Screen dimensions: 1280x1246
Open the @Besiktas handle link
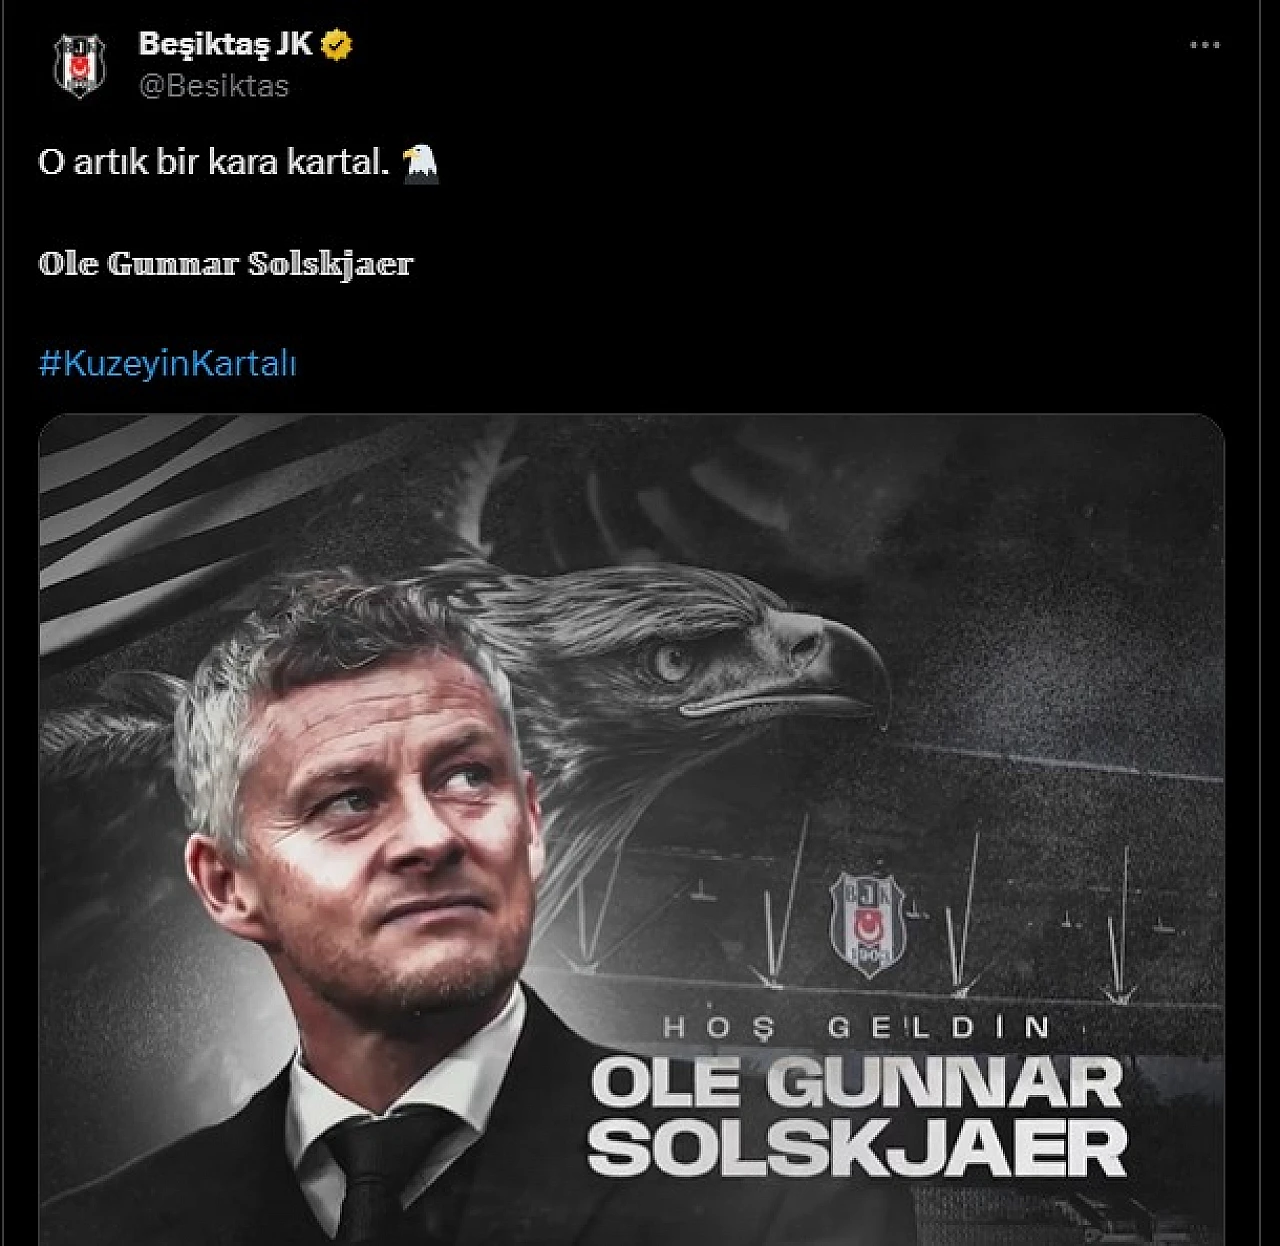(x=214, y=86)
